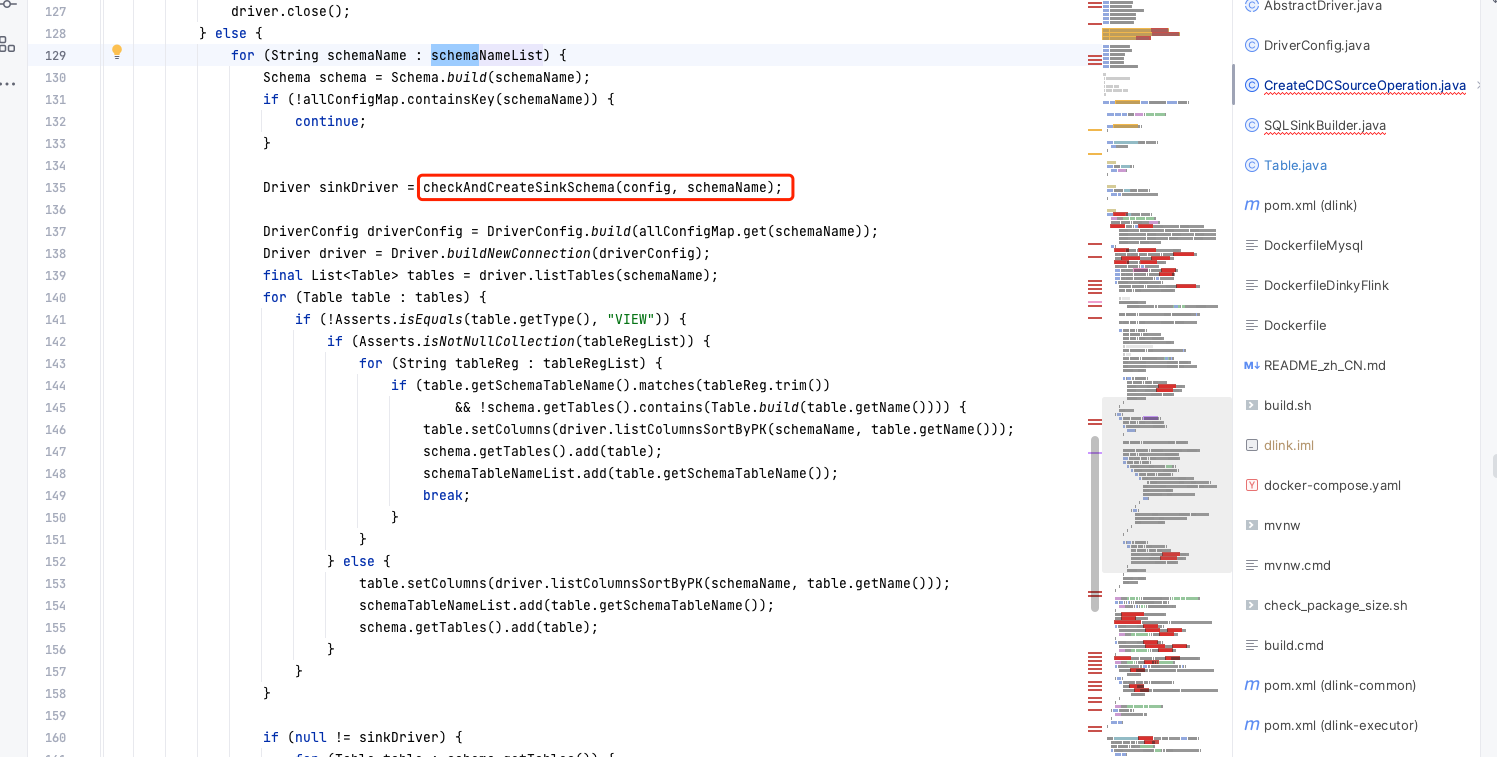Click the Markdown icon beside README_zh_CN.md
The height and width of the screenshot is (757, 1497).
(1252, 365)
